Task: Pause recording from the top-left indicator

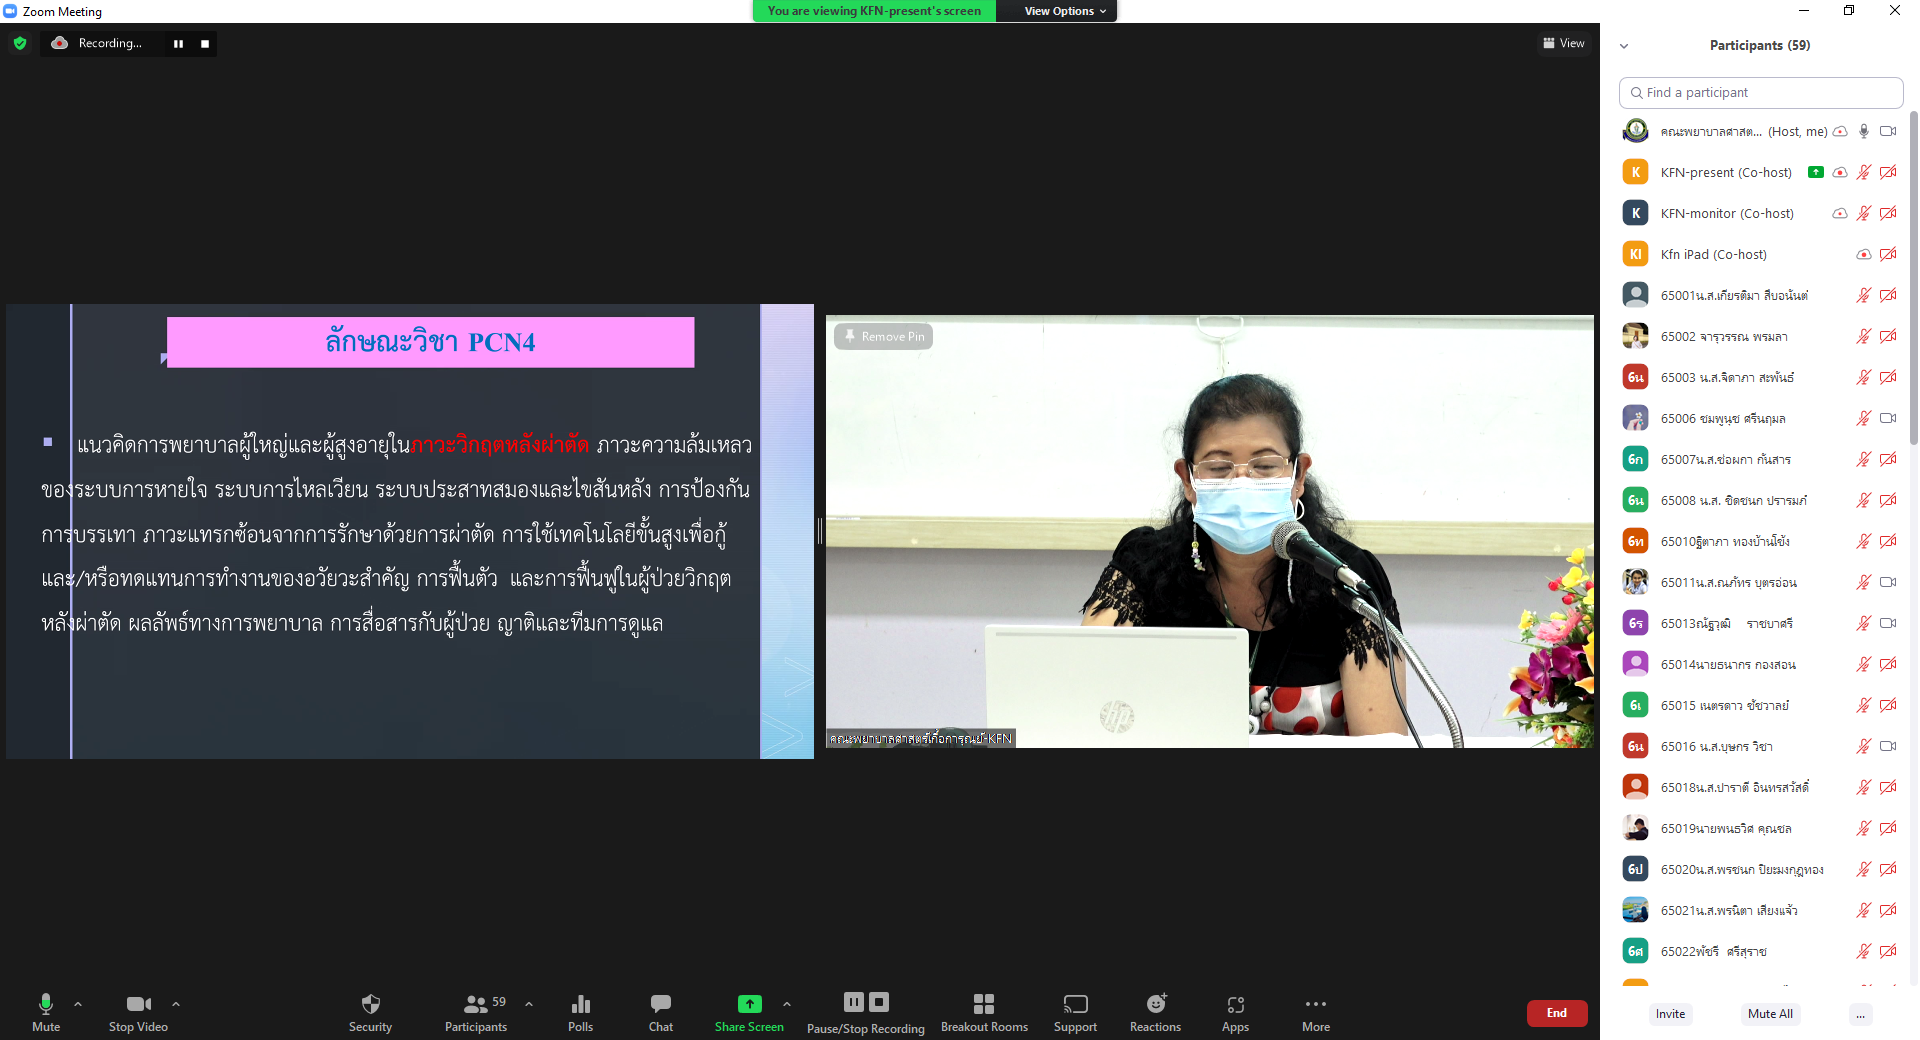Action: [x=178, y=43]
